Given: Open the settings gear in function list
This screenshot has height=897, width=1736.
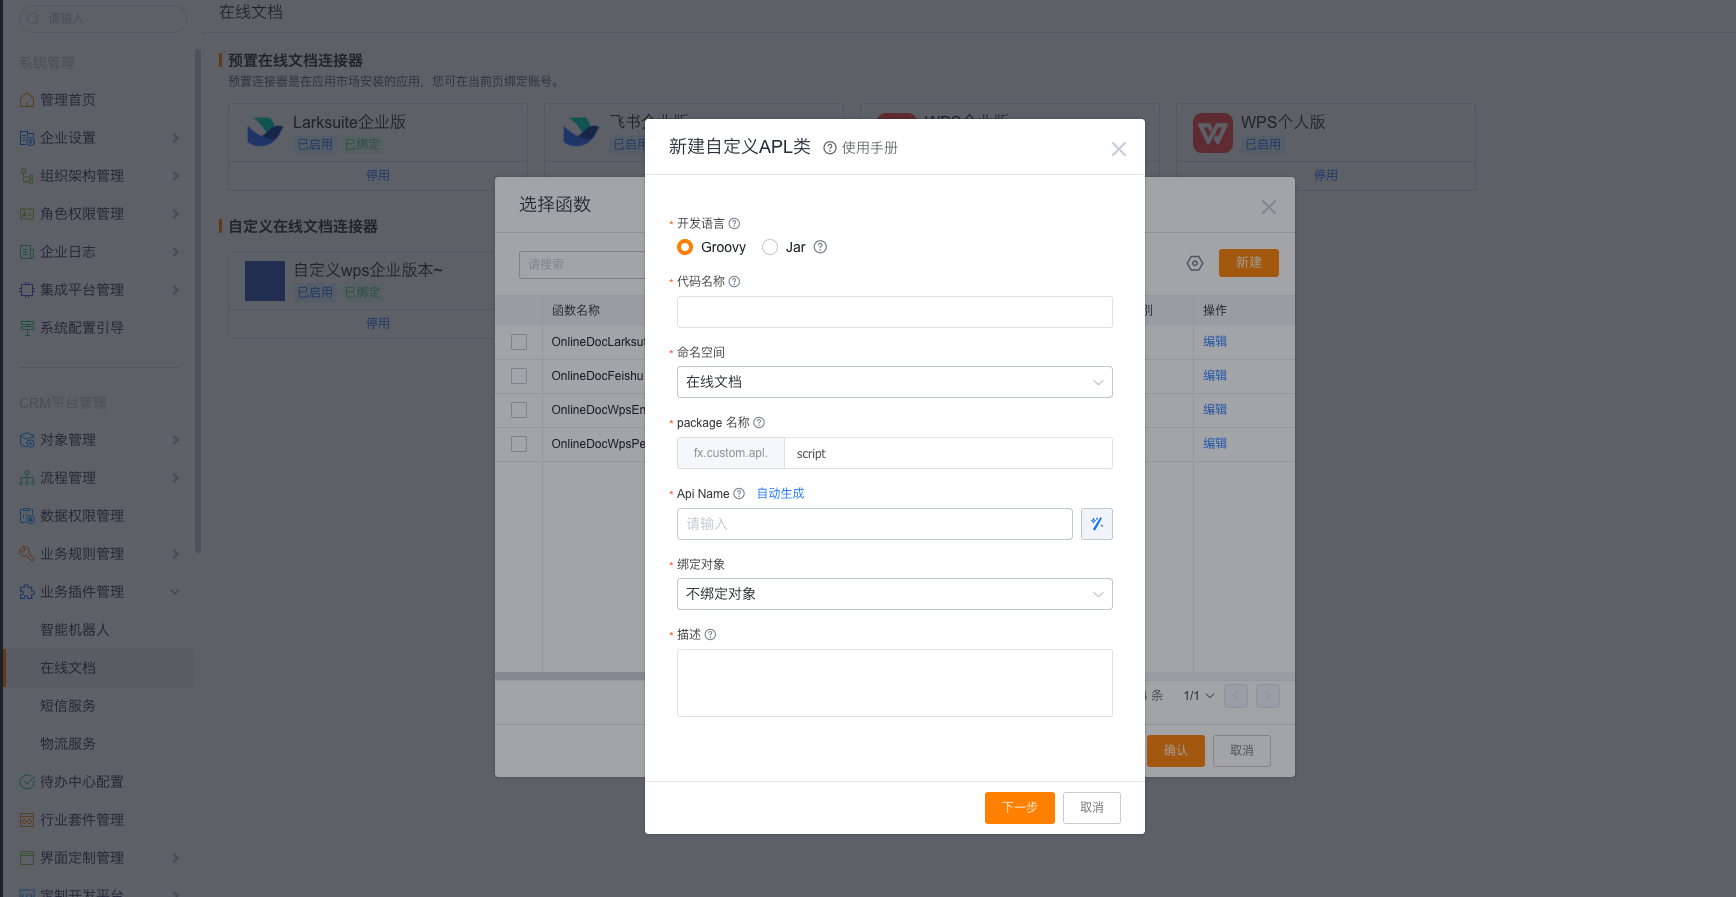Looking at the screenshot, I should pyautogui.click(x=1194, y=263).
